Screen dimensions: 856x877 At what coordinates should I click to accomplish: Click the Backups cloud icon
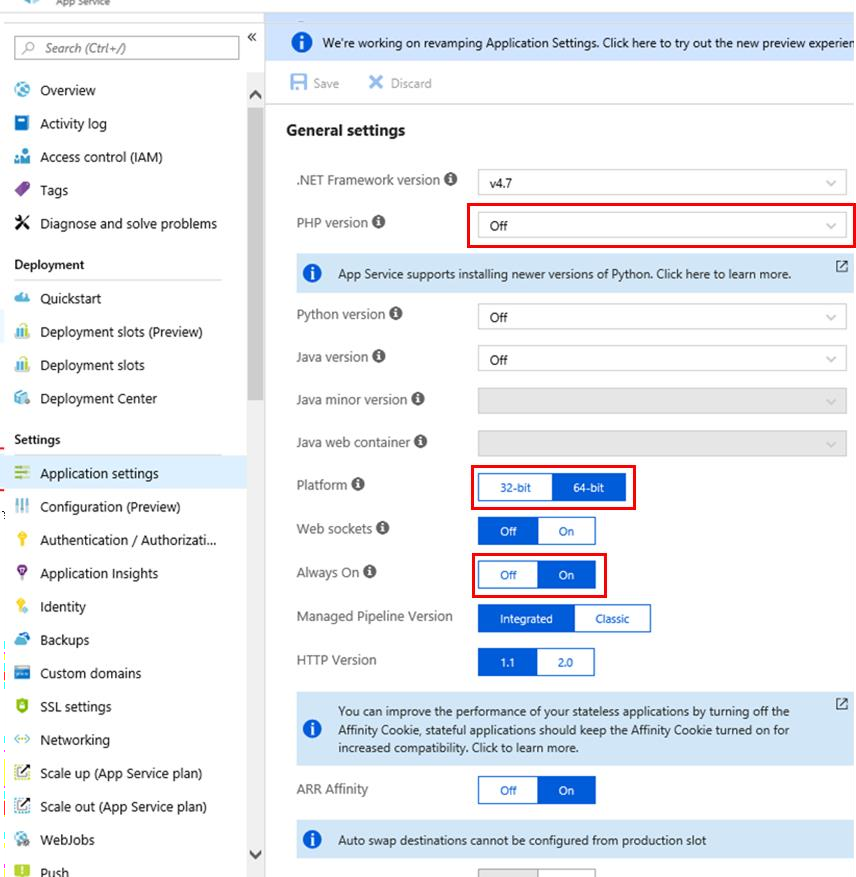click(x=22, y=639)
